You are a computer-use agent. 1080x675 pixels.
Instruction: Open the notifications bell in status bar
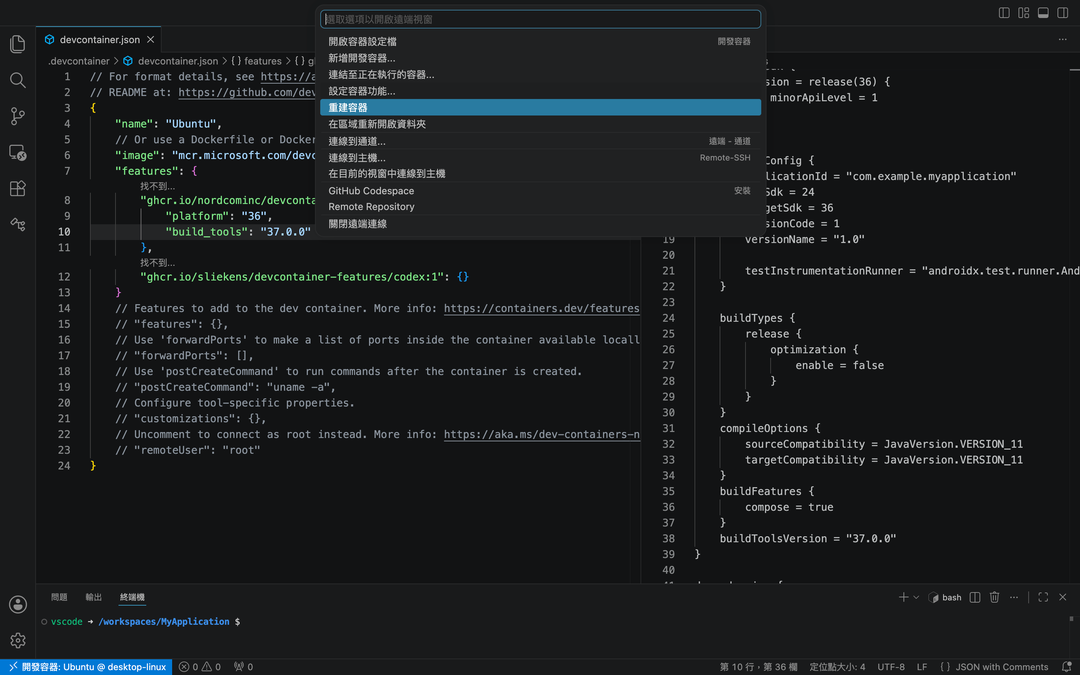(x=1066, y=667)
